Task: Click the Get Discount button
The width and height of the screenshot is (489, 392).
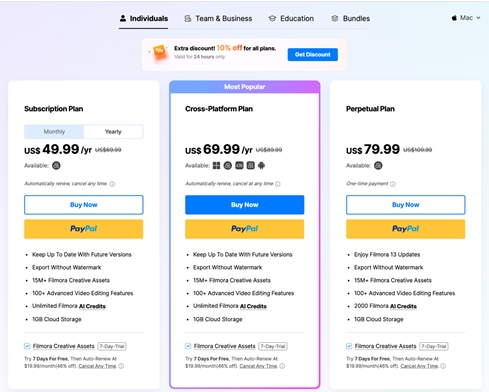Action: coord(313,54)
